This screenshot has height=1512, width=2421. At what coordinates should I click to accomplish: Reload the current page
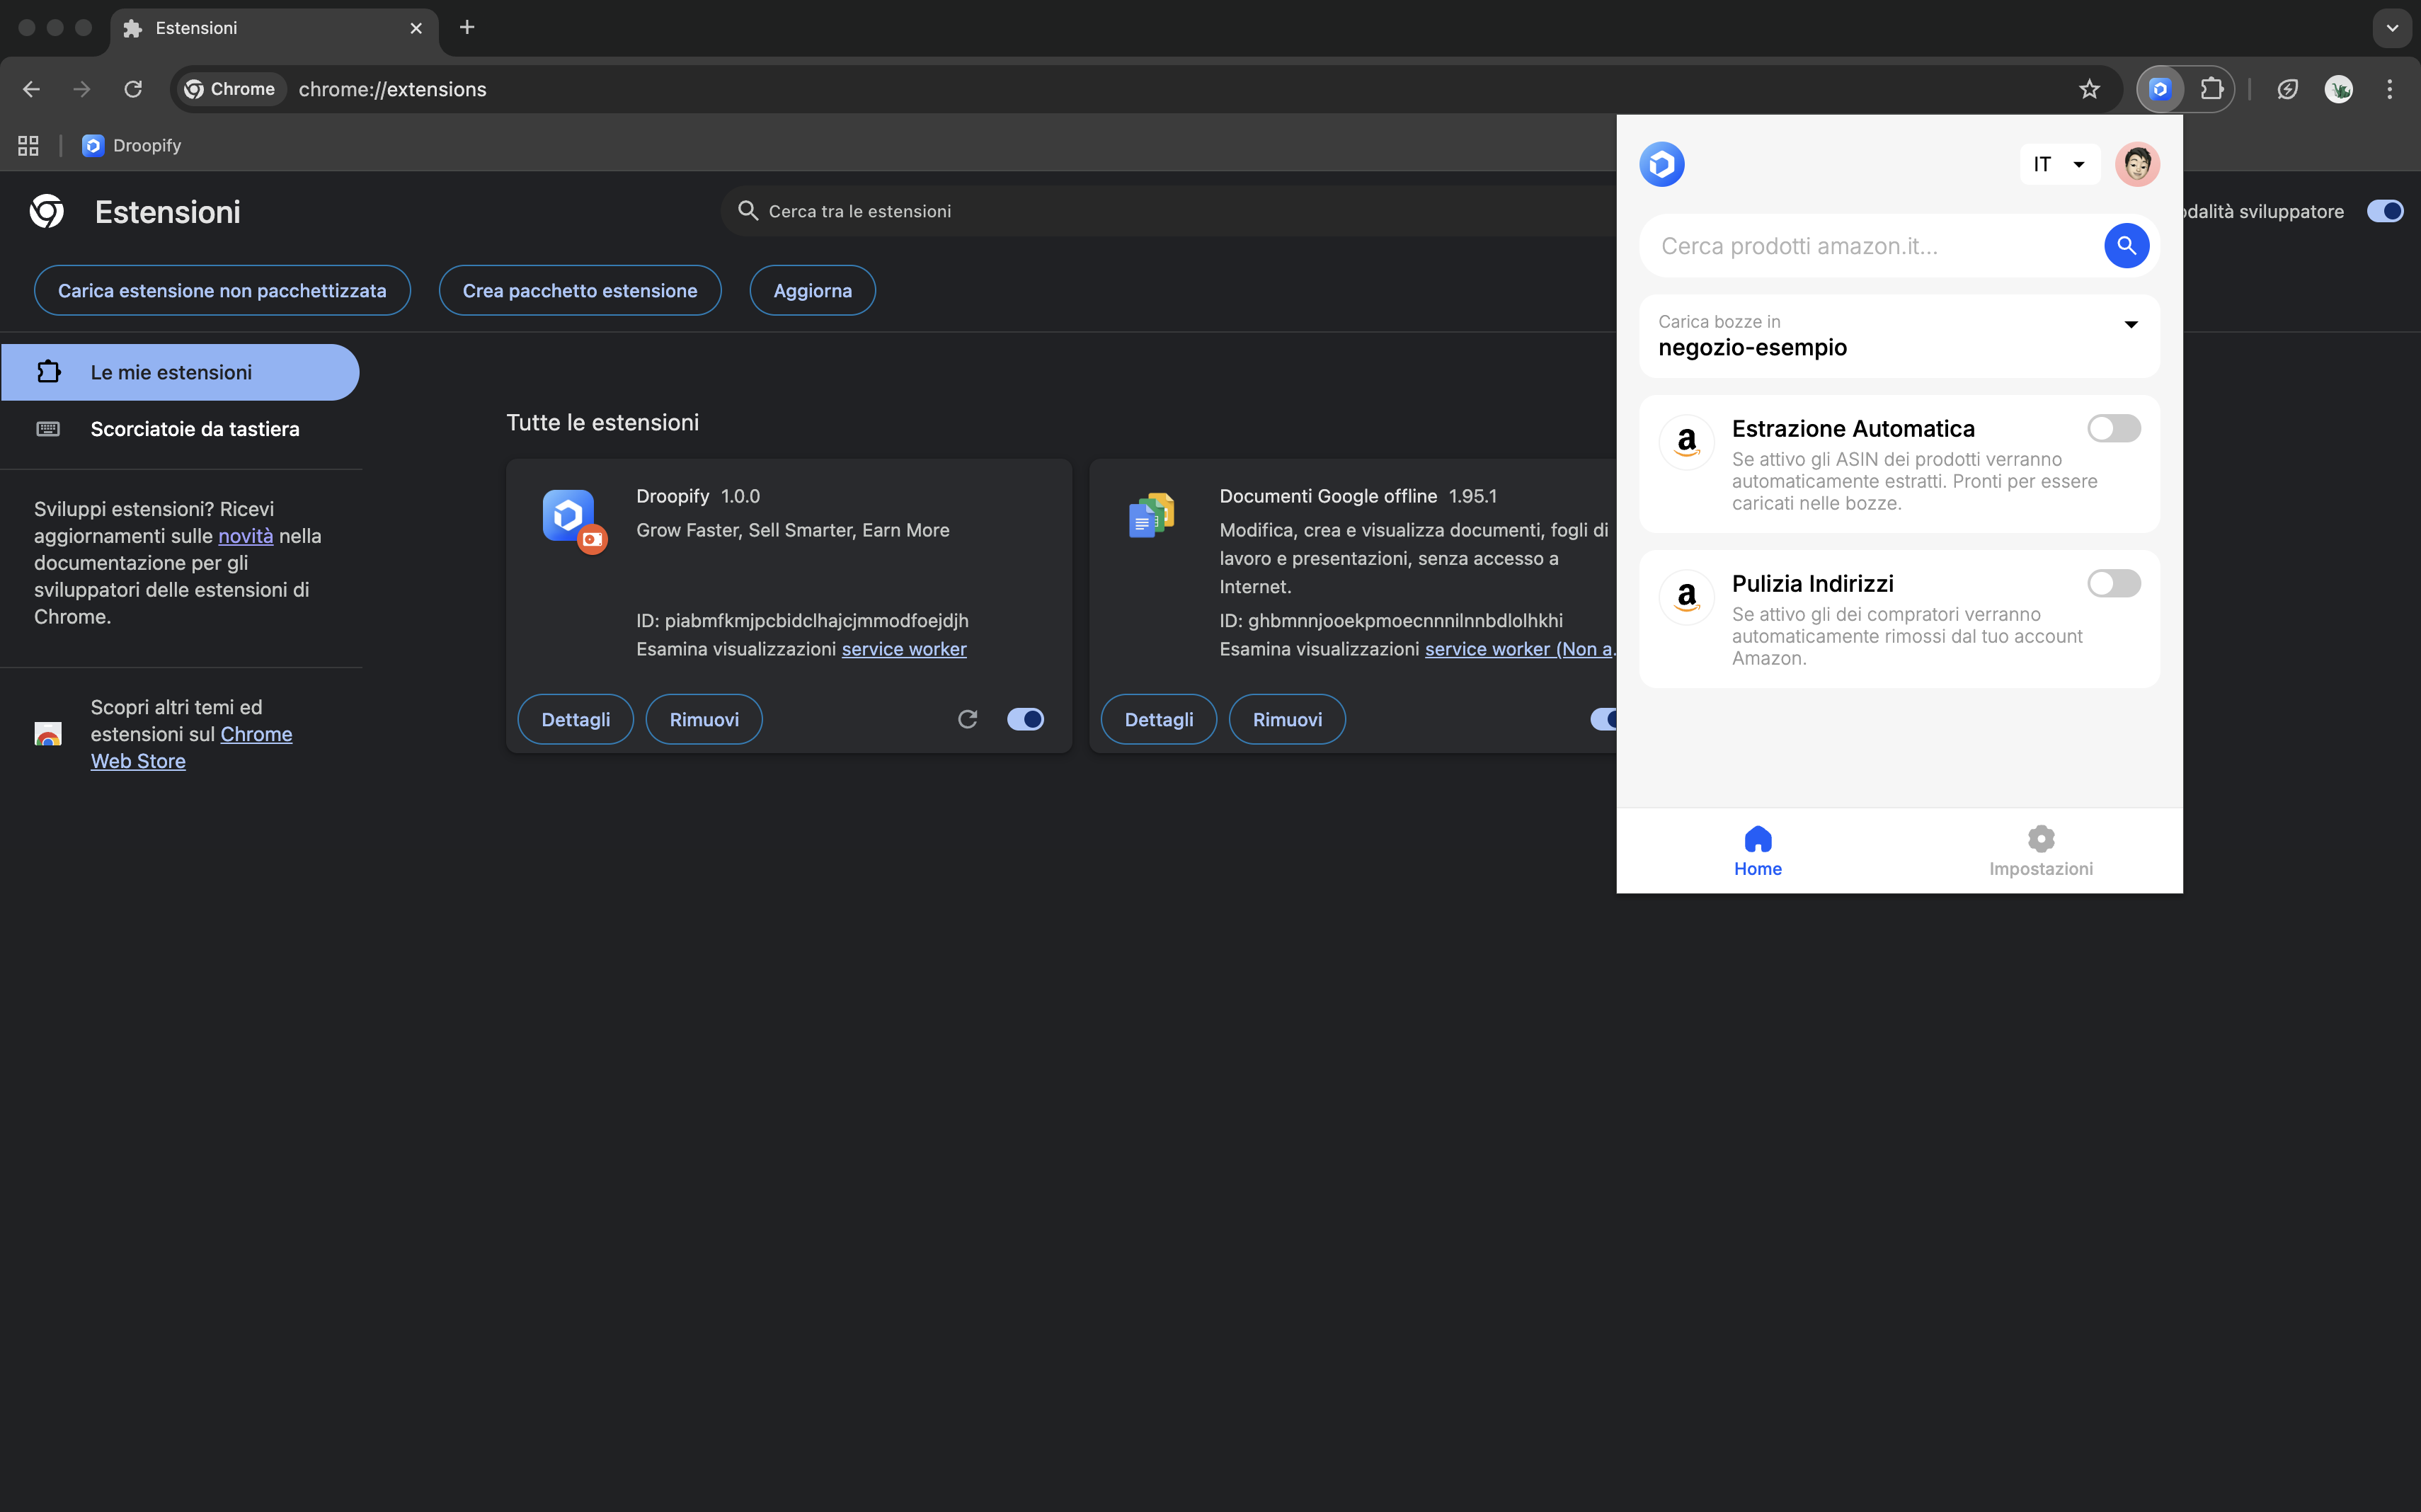[133, 89]
